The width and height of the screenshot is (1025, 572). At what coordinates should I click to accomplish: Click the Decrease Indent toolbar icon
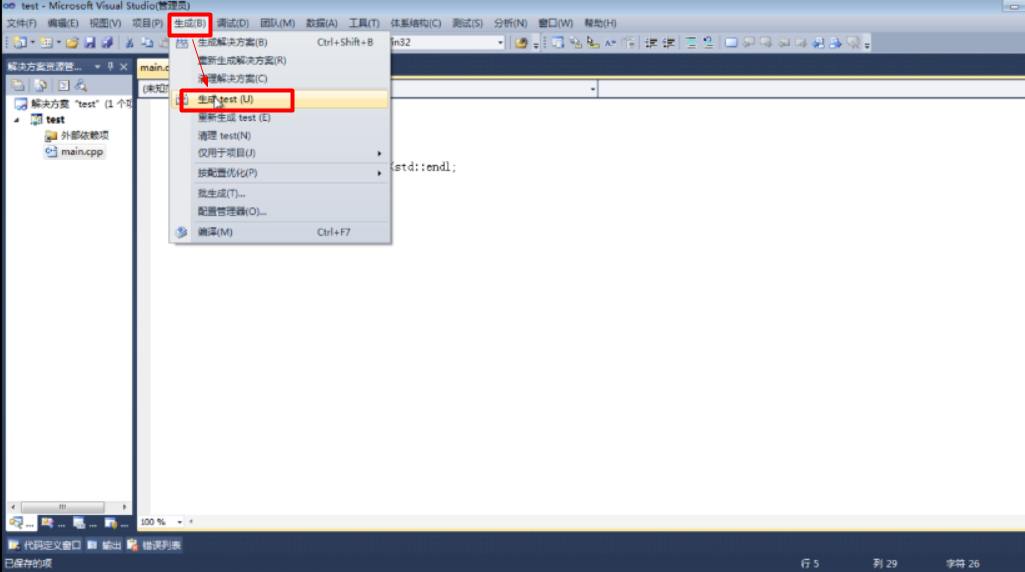(651, 43)
